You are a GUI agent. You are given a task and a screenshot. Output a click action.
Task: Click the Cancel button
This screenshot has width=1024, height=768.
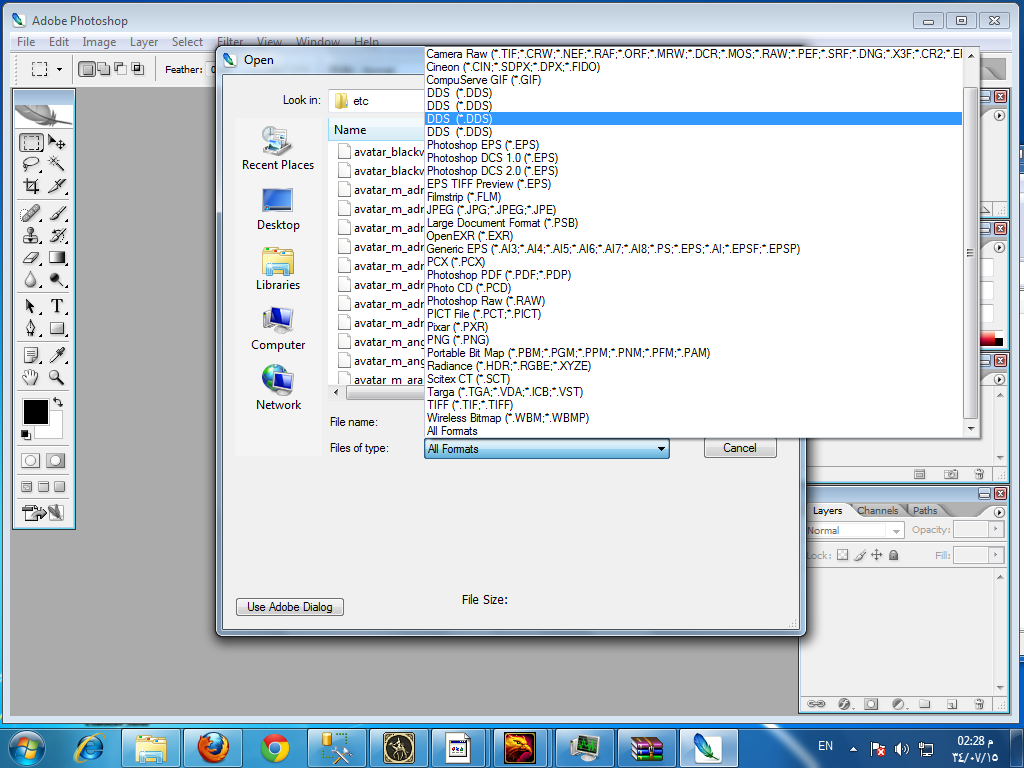tap(740, 448)
